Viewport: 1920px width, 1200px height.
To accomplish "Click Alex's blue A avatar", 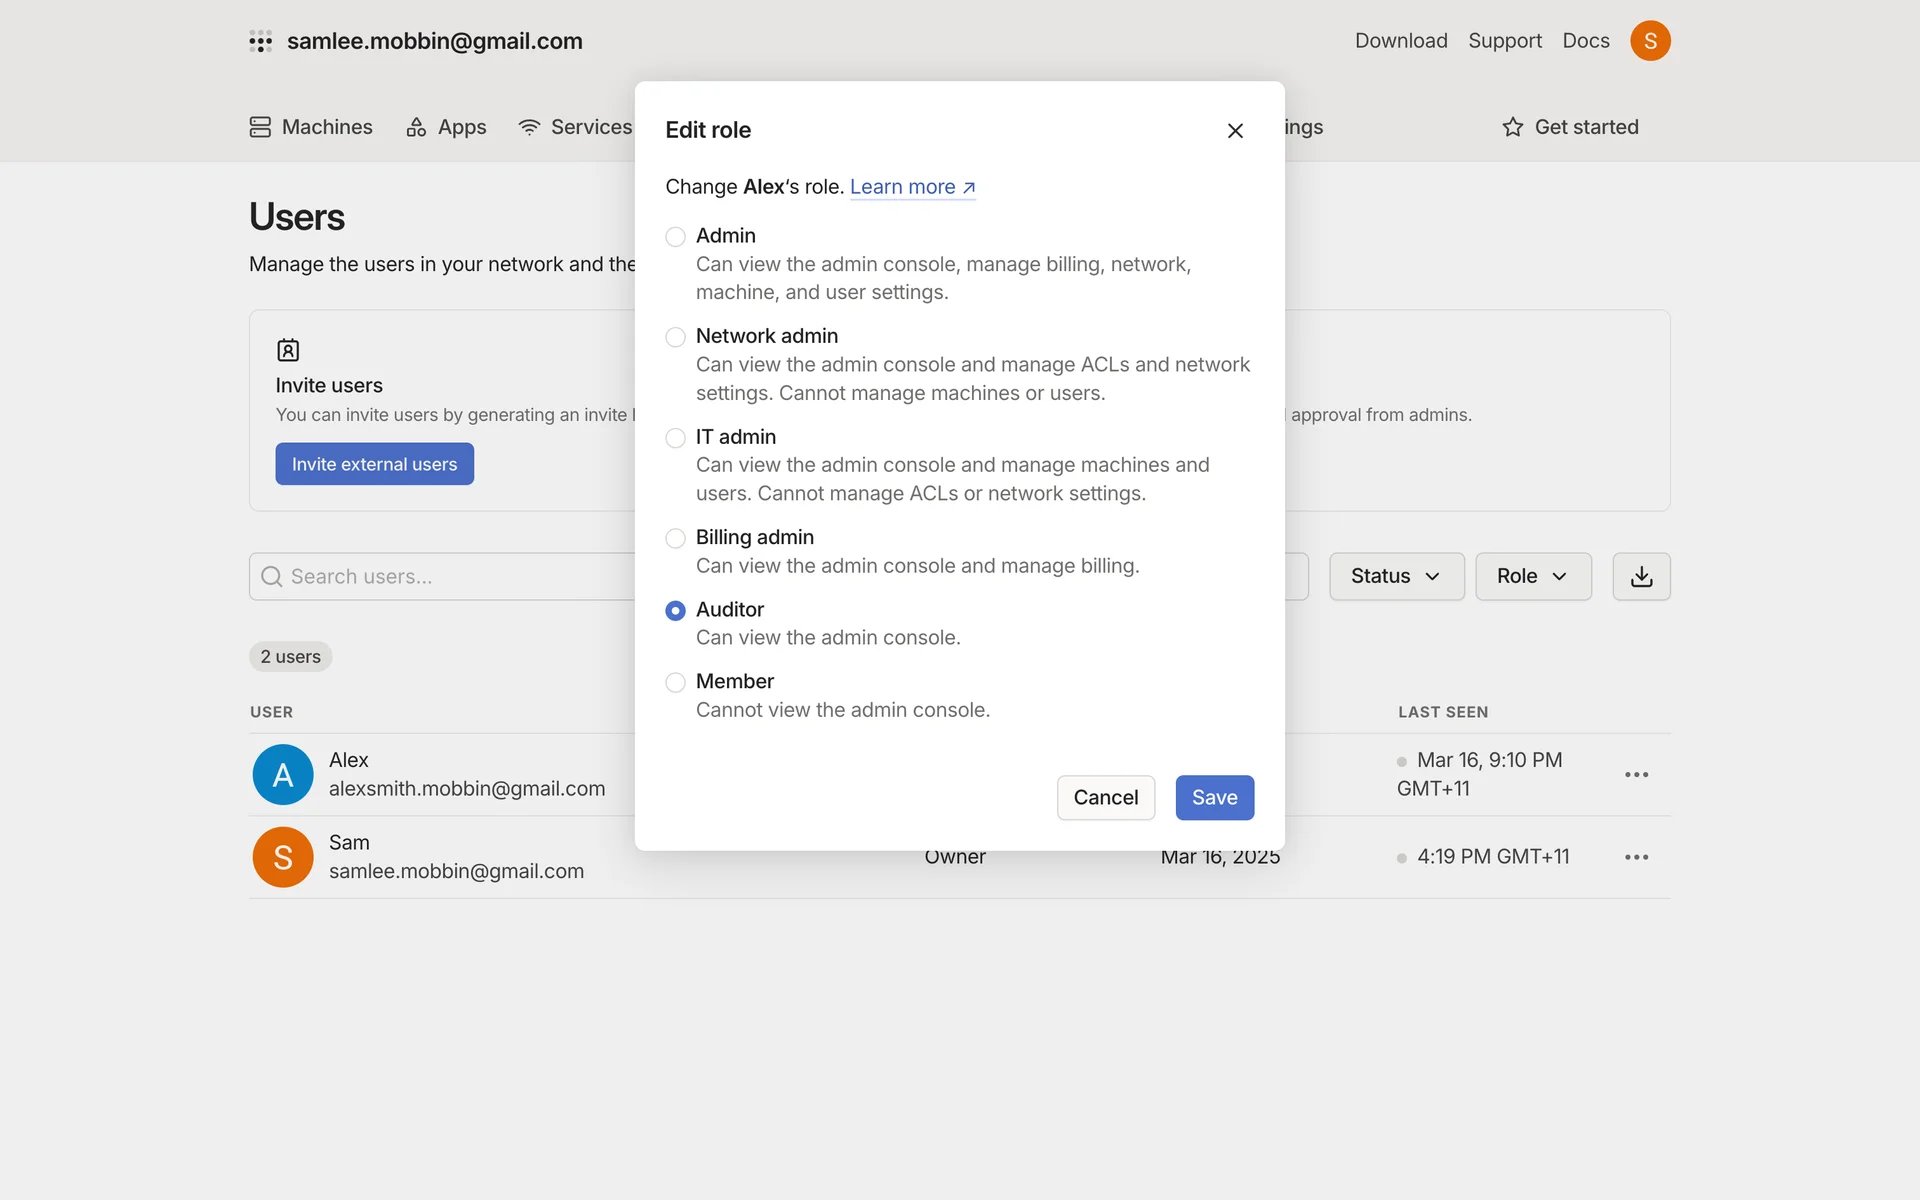I will tap(283, 775).
